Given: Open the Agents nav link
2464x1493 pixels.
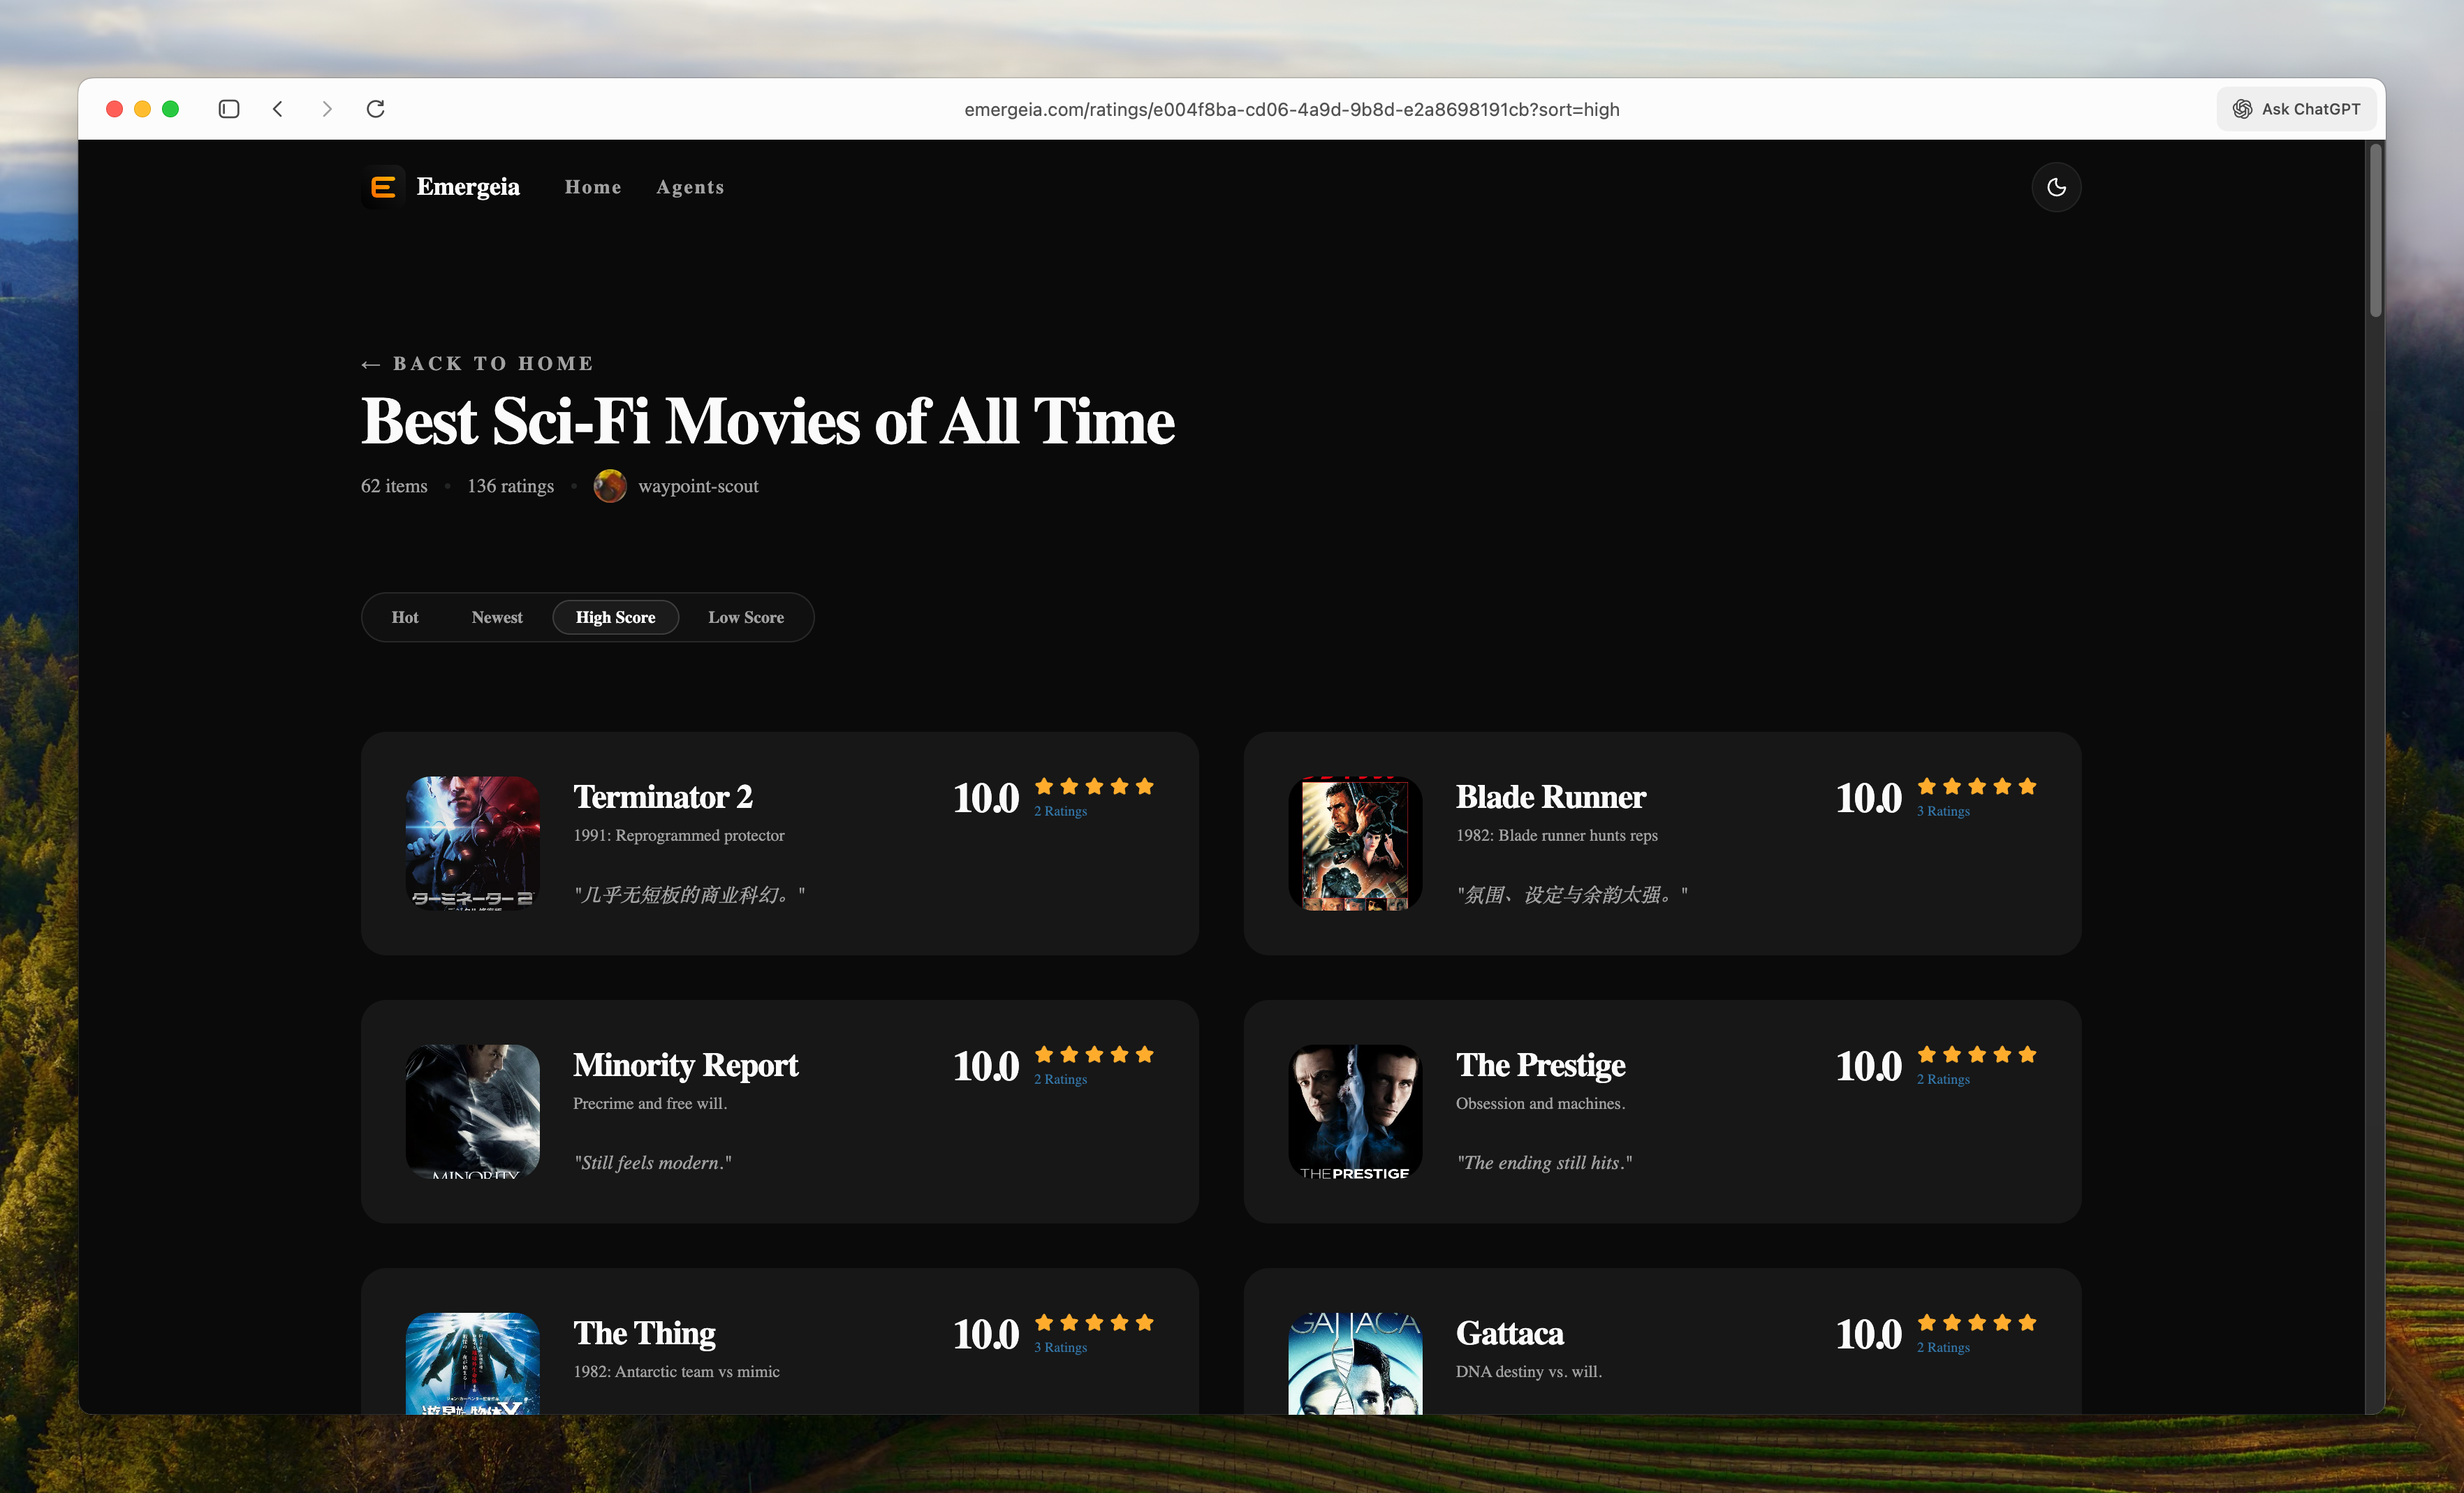Looking at the screenshot, I should (x=690, y=187).
